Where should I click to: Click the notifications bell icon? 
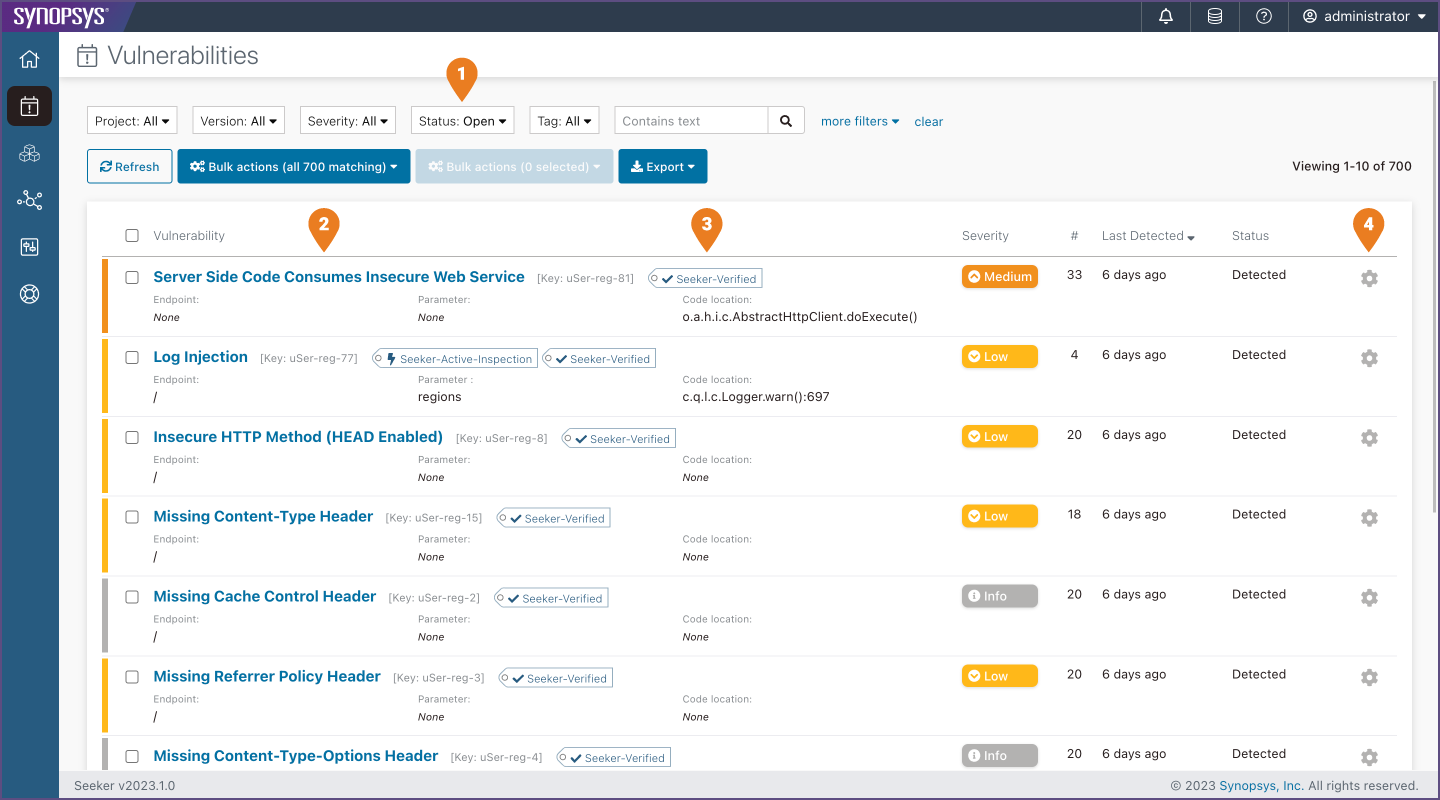click(1166, 16)
